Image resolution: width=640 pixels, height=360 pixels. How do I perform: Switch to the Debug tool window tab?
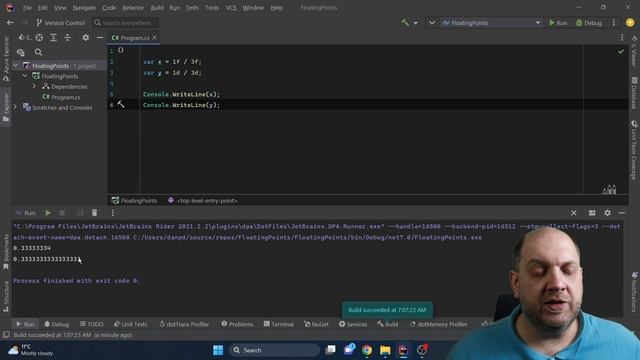tap(57, 324)
